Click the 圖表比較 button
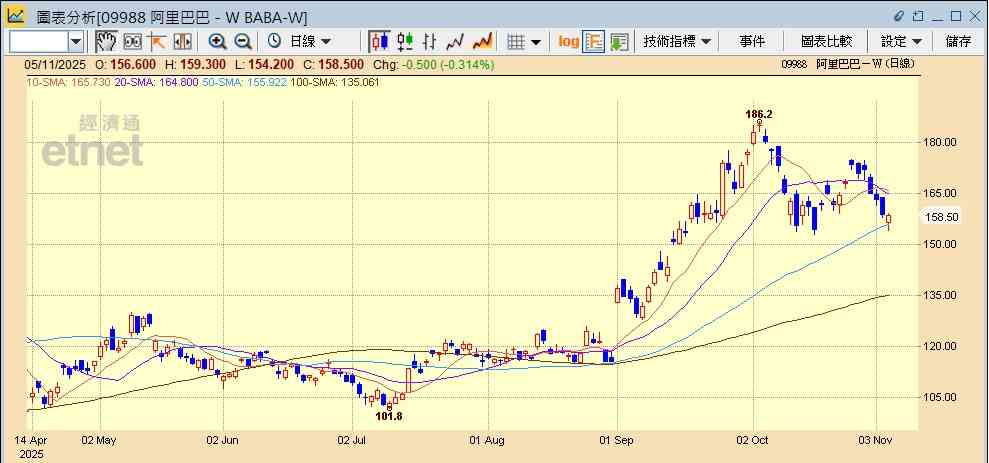Screen dimensions: 989x463 pyautogui.click(x=826, y=41)
